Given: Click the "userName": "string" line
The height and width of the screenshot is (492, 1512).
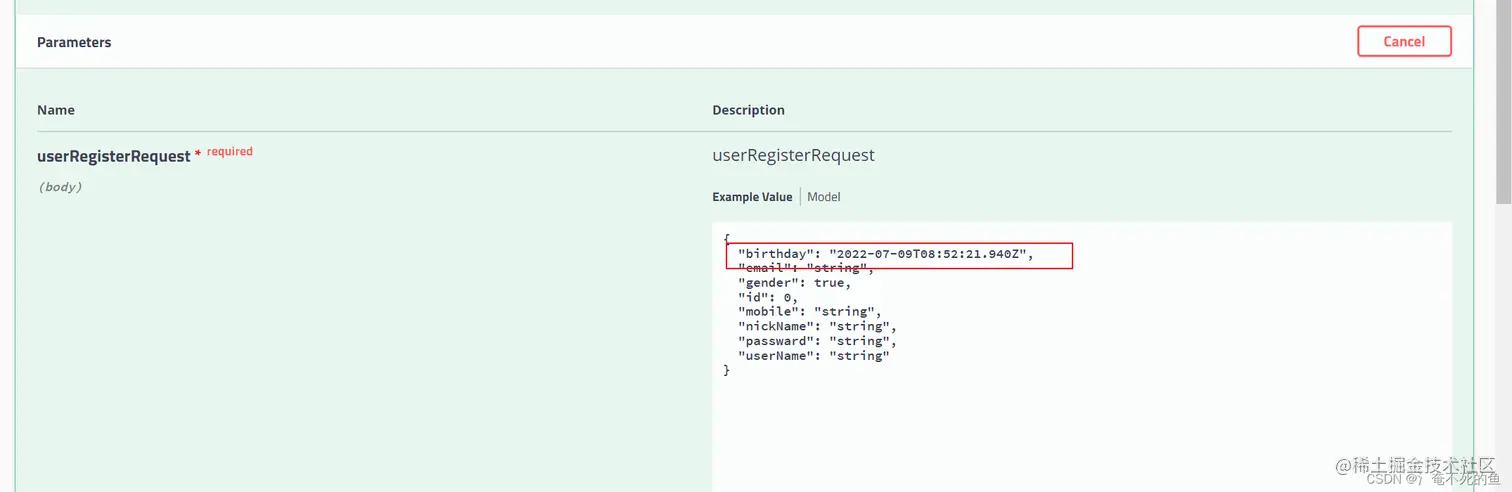Looking at the screenshot, I should [814, 355].
